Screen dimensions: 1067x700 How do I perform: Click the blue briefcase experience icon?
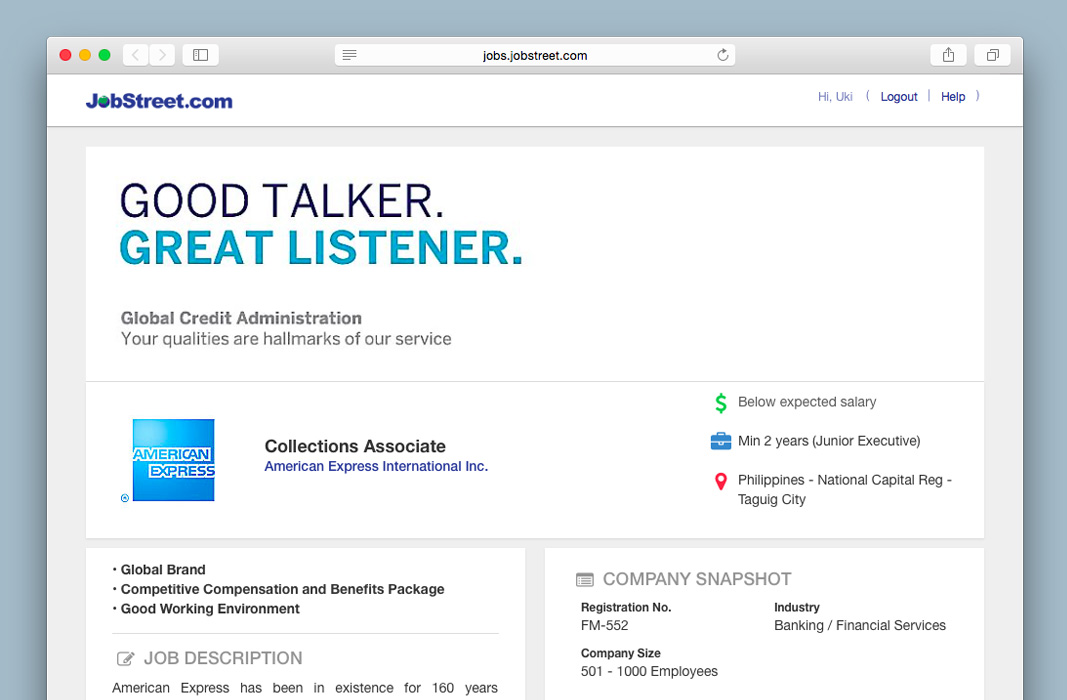(721, 441)
